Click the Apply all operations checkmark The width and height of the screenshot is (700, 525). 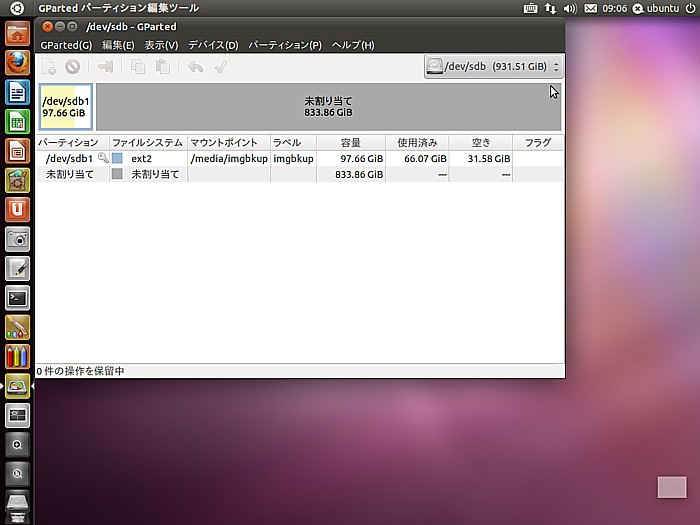221,67
